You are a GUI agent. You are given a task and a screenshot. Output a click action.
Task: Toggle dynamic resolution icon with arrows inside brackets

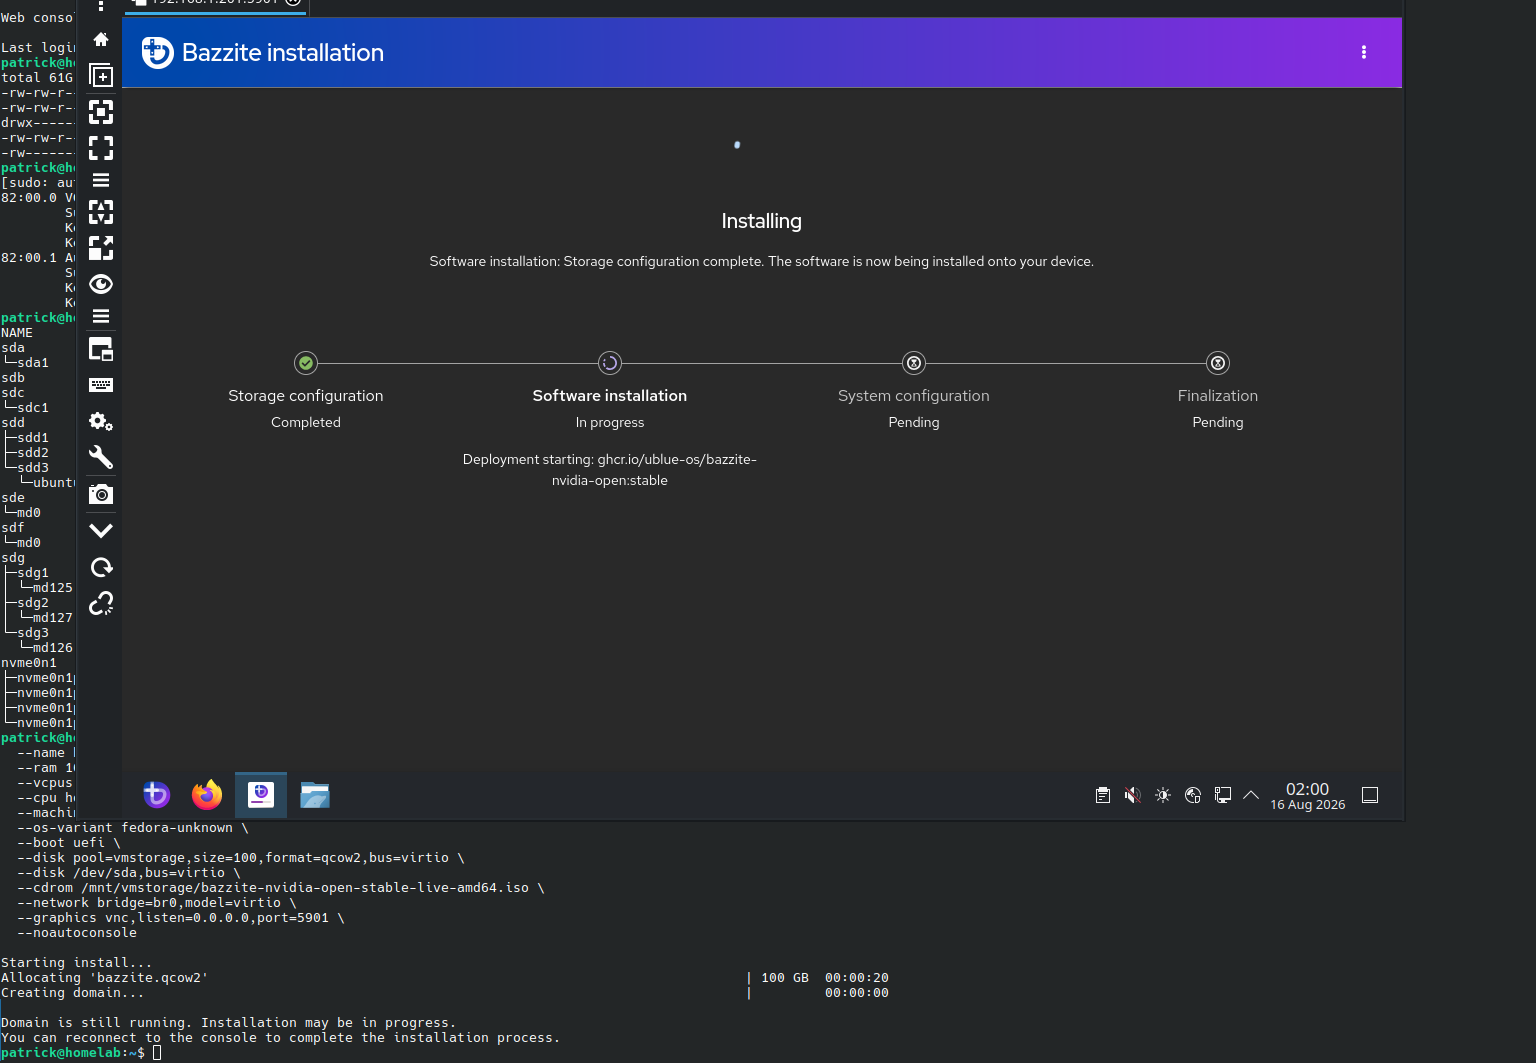101,212
